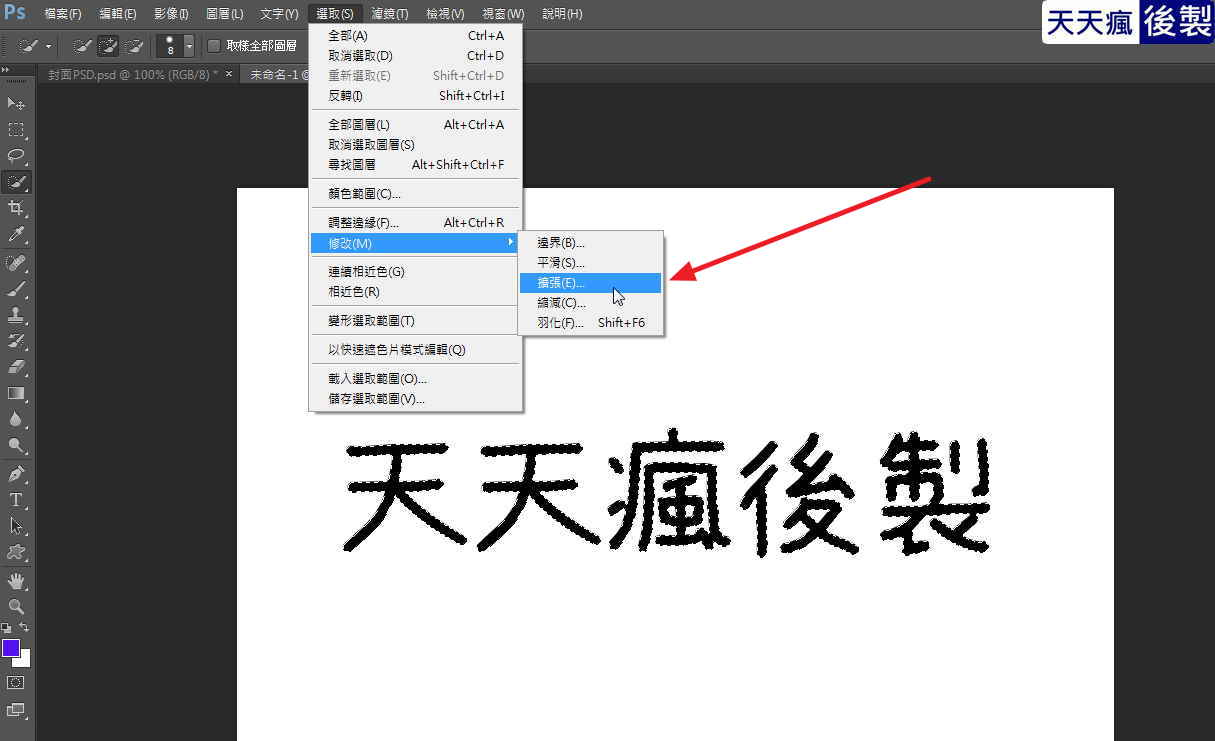Screen dimensions: 1215x741
Task: Open foreground color purple swatch
Action: point(11,648)
